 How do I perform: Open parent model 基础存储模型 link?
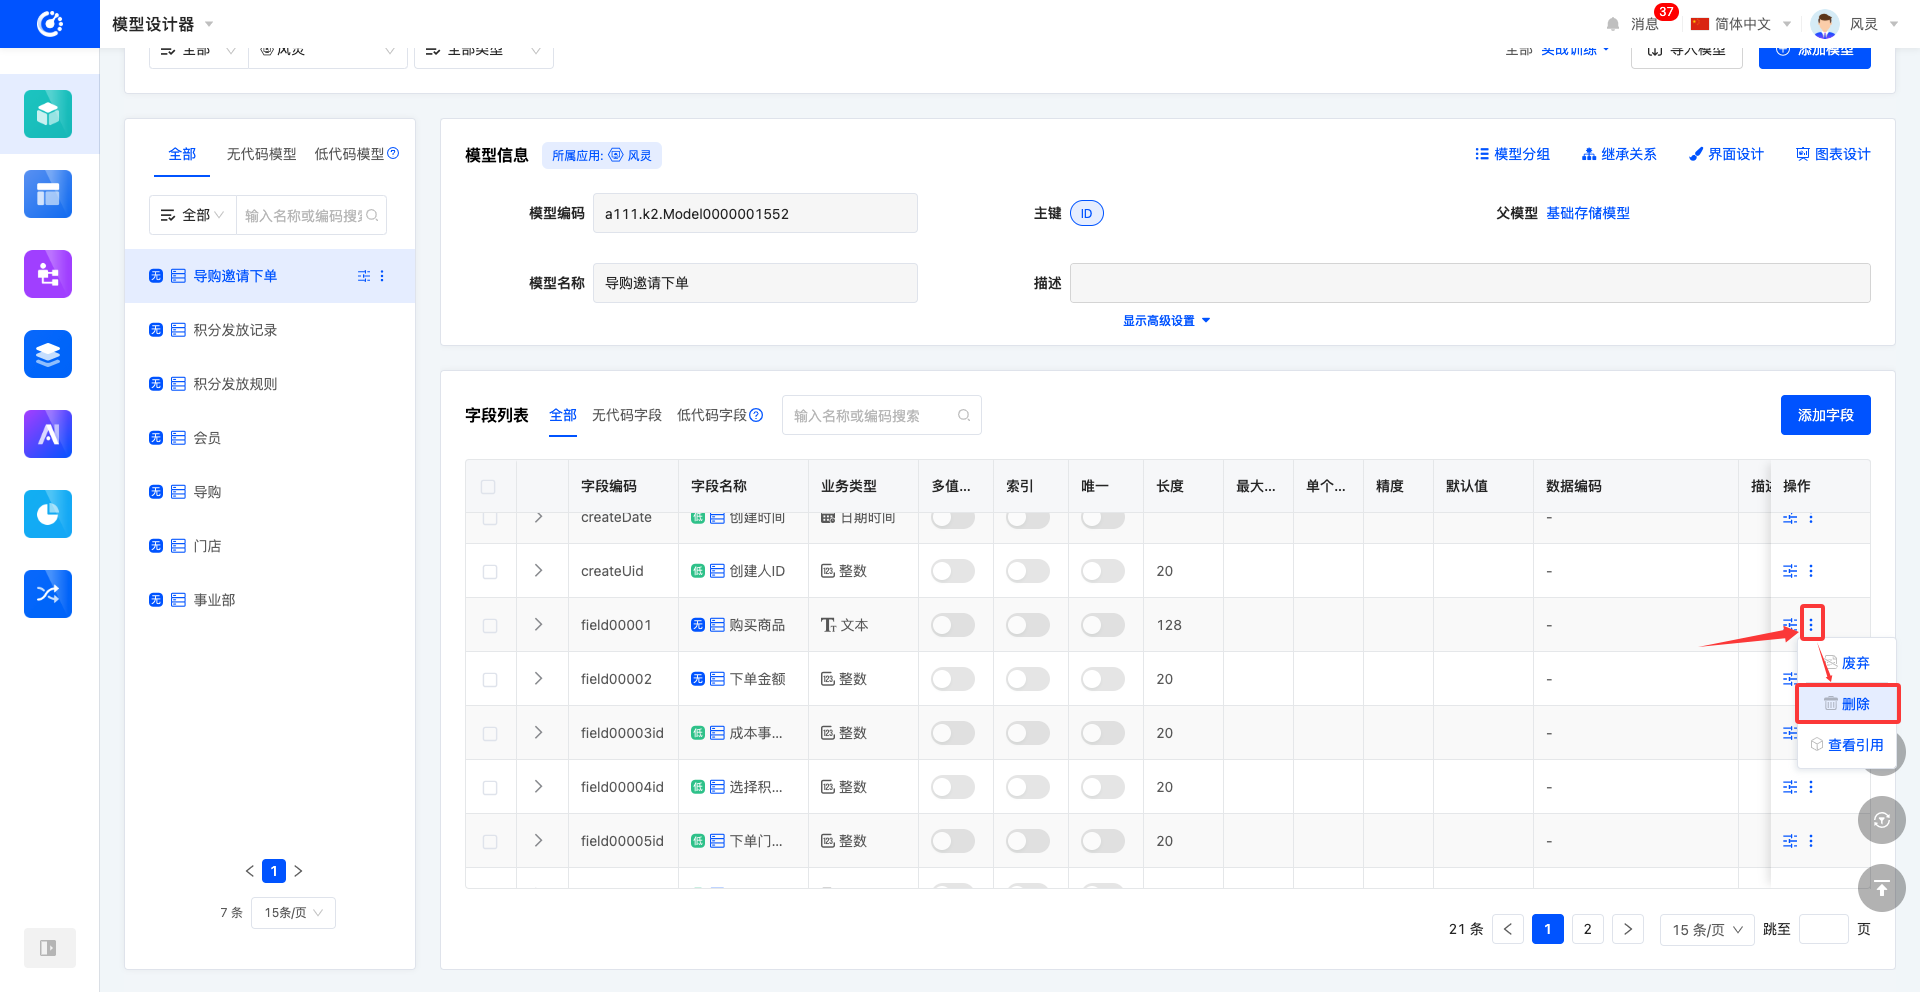tap(1588, 213)
